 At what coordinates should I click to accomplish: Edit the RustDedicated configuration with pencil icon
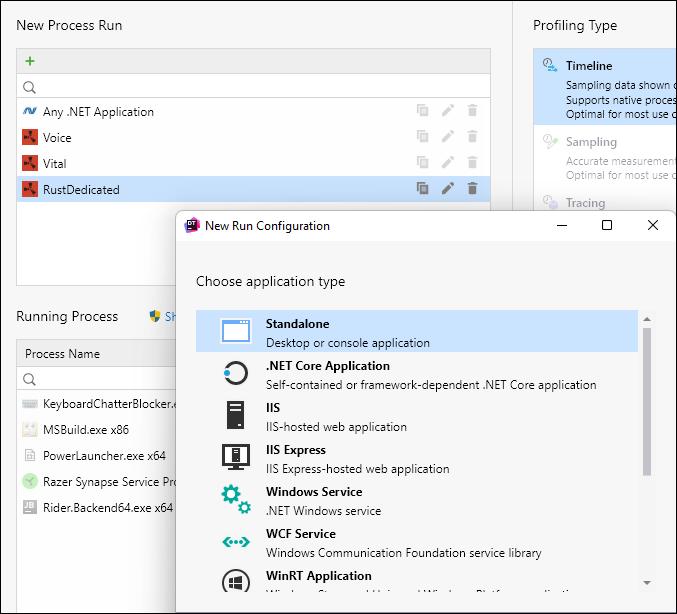448,188
